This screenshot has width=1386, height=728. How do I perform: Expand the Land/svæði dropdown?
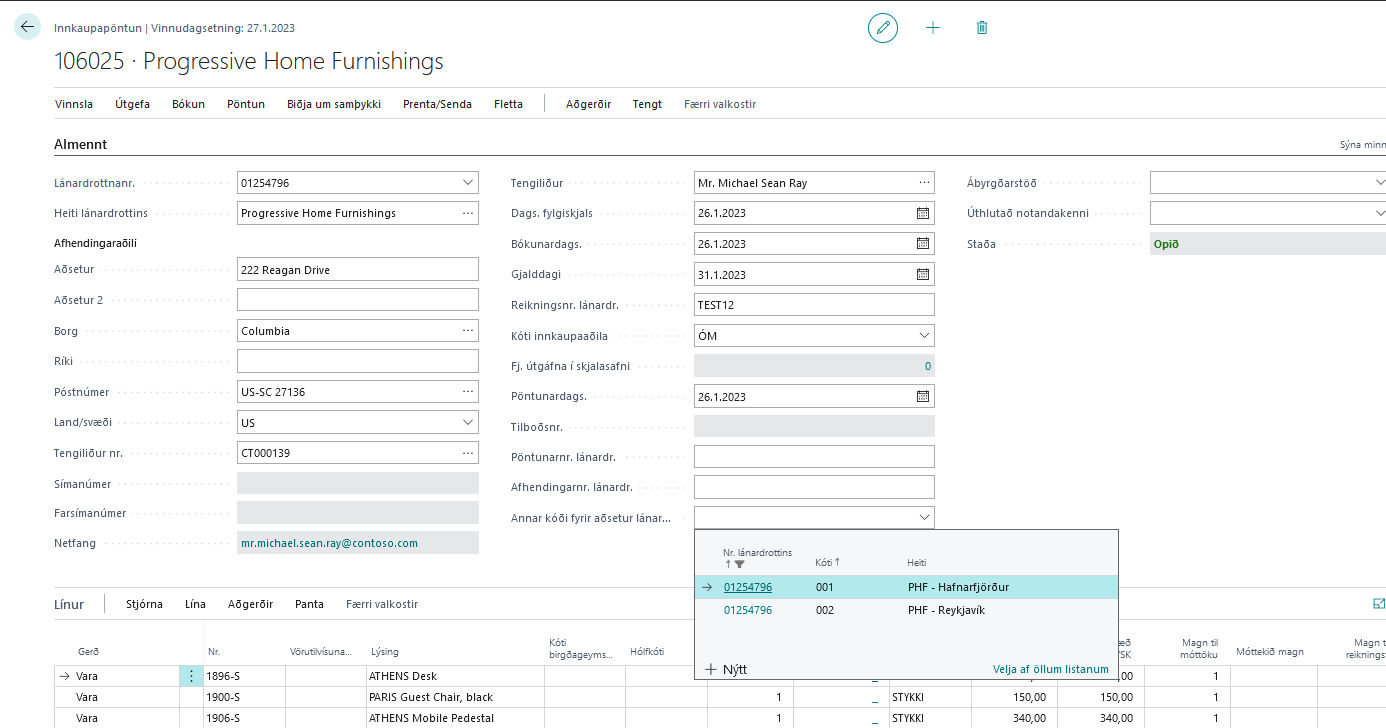[468, 423]
